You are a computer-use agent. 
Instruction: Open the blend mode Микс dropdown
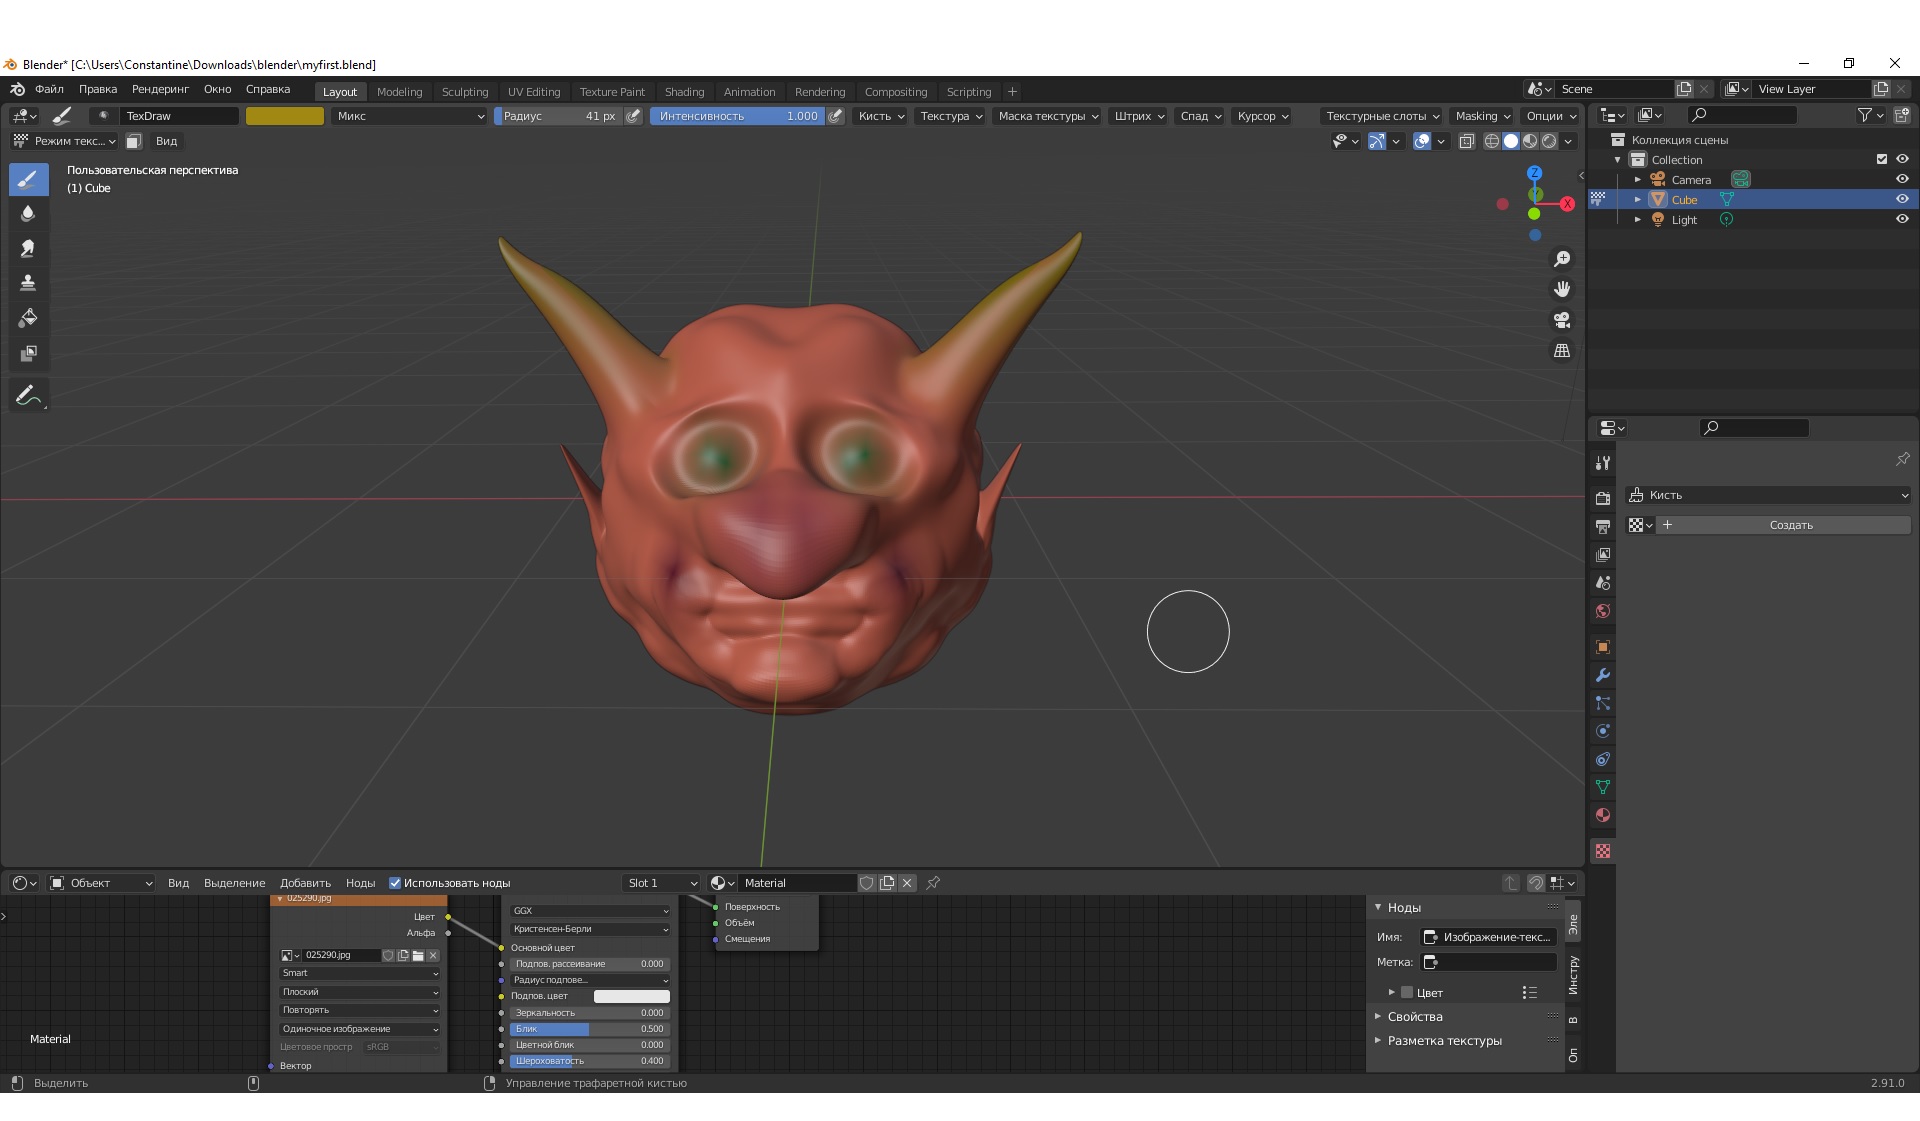pyautogui.click(x=410, y=116)
